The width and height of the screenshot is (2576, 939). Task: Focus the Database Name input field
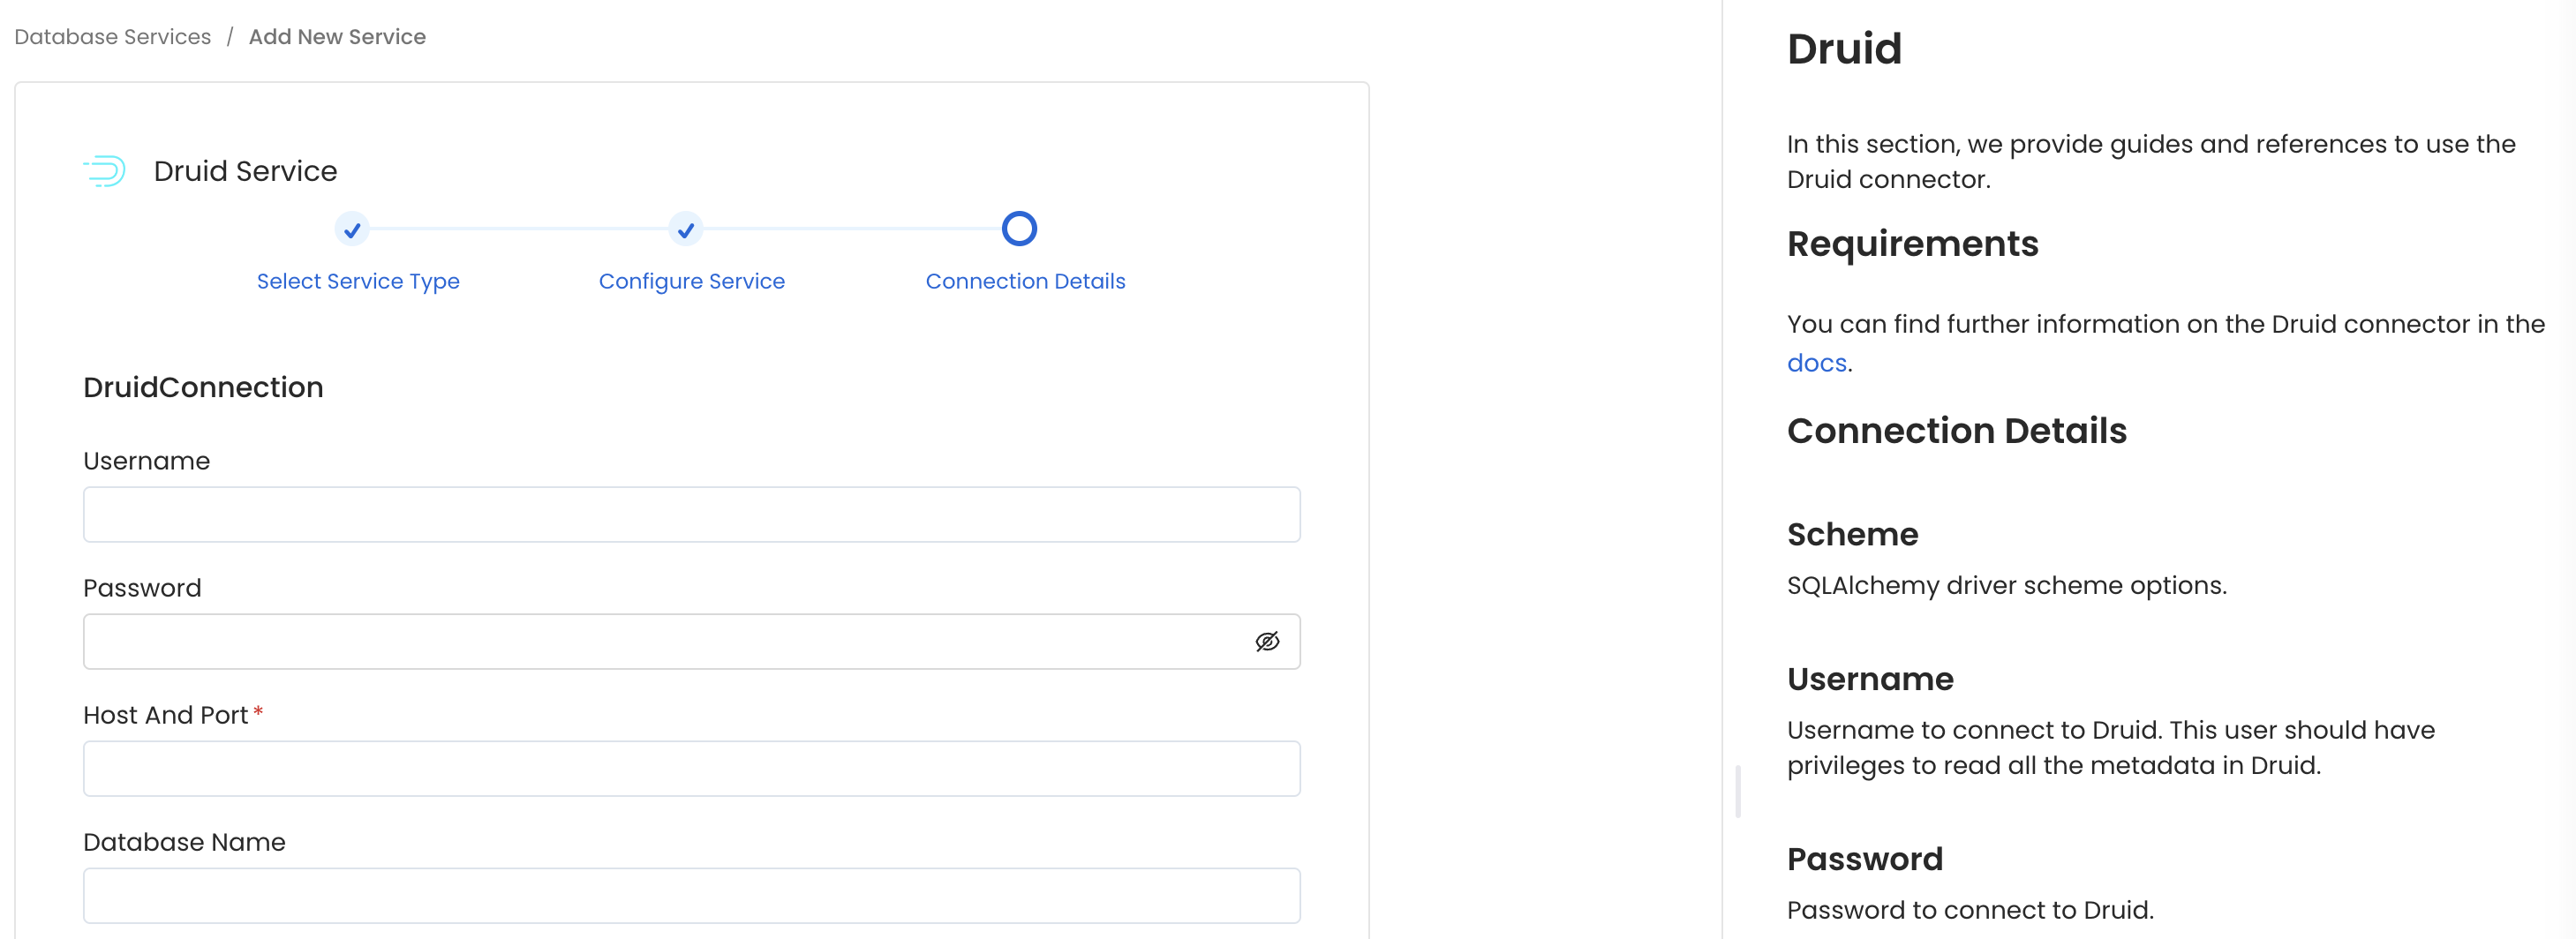click(691, 895)
